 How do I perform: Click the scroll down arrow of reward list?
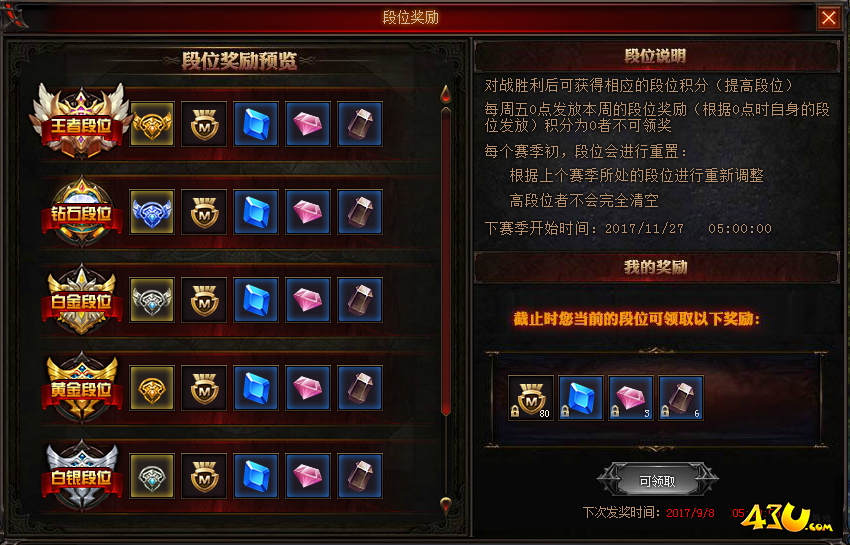[446, 504]
